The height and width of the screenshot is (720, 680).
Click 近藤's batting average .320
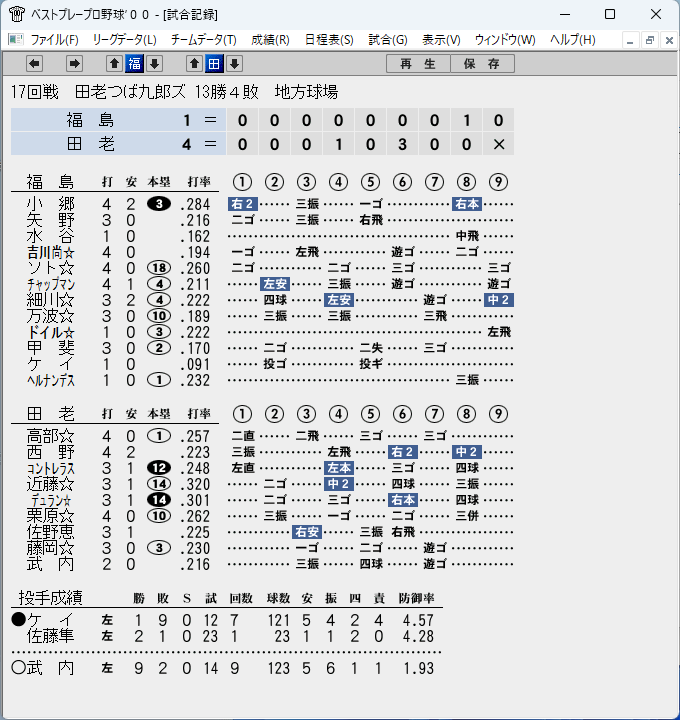coord(195,484)
